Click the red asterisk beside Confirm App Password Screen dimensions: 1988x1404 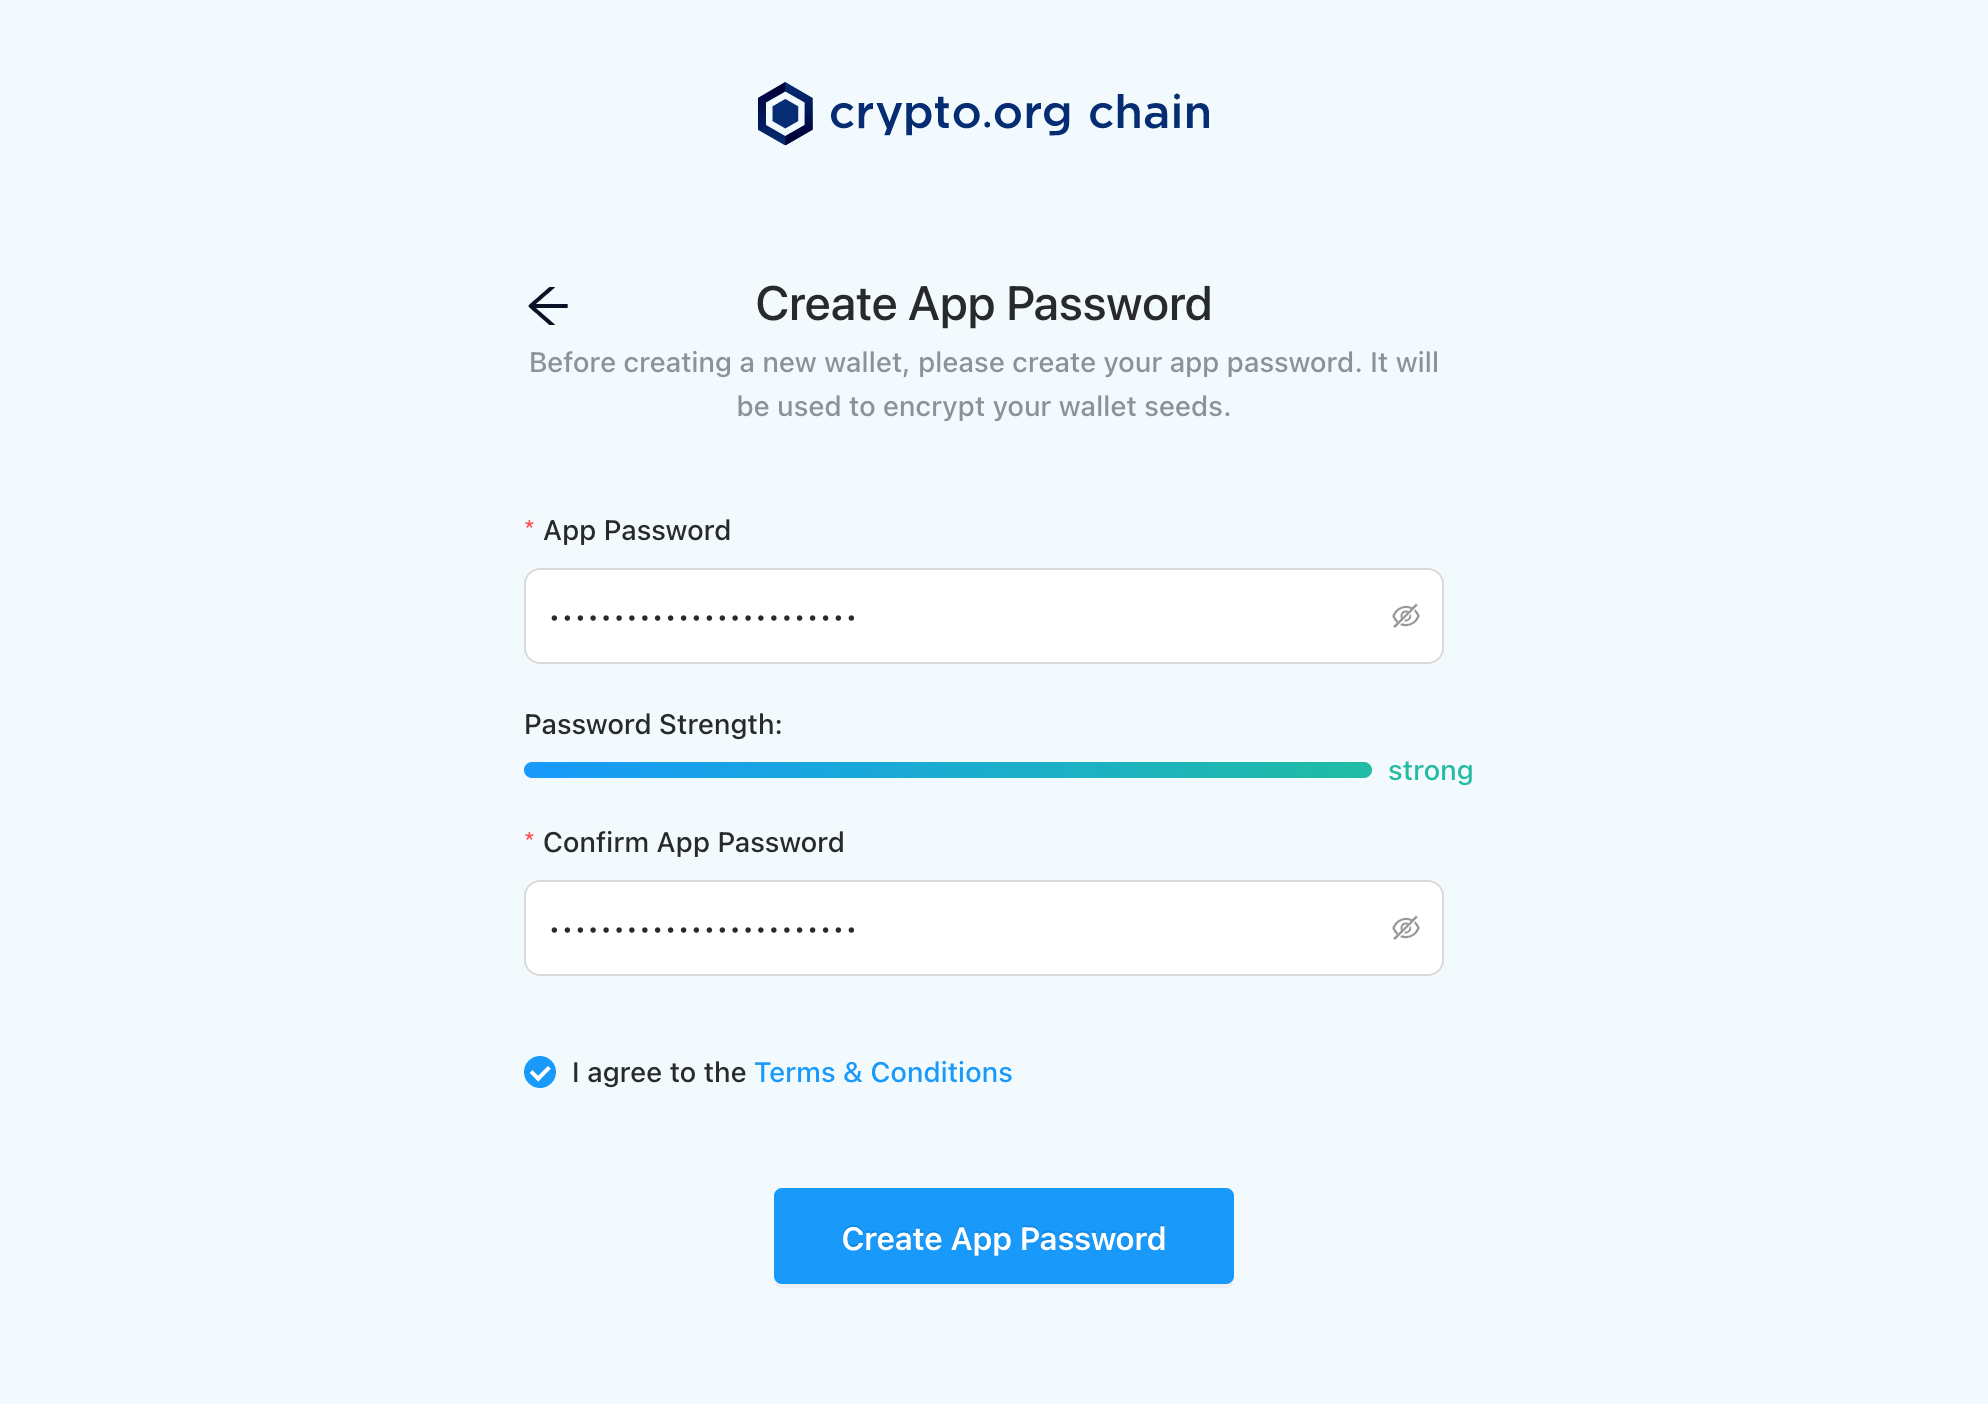click(x=529, y=839)
